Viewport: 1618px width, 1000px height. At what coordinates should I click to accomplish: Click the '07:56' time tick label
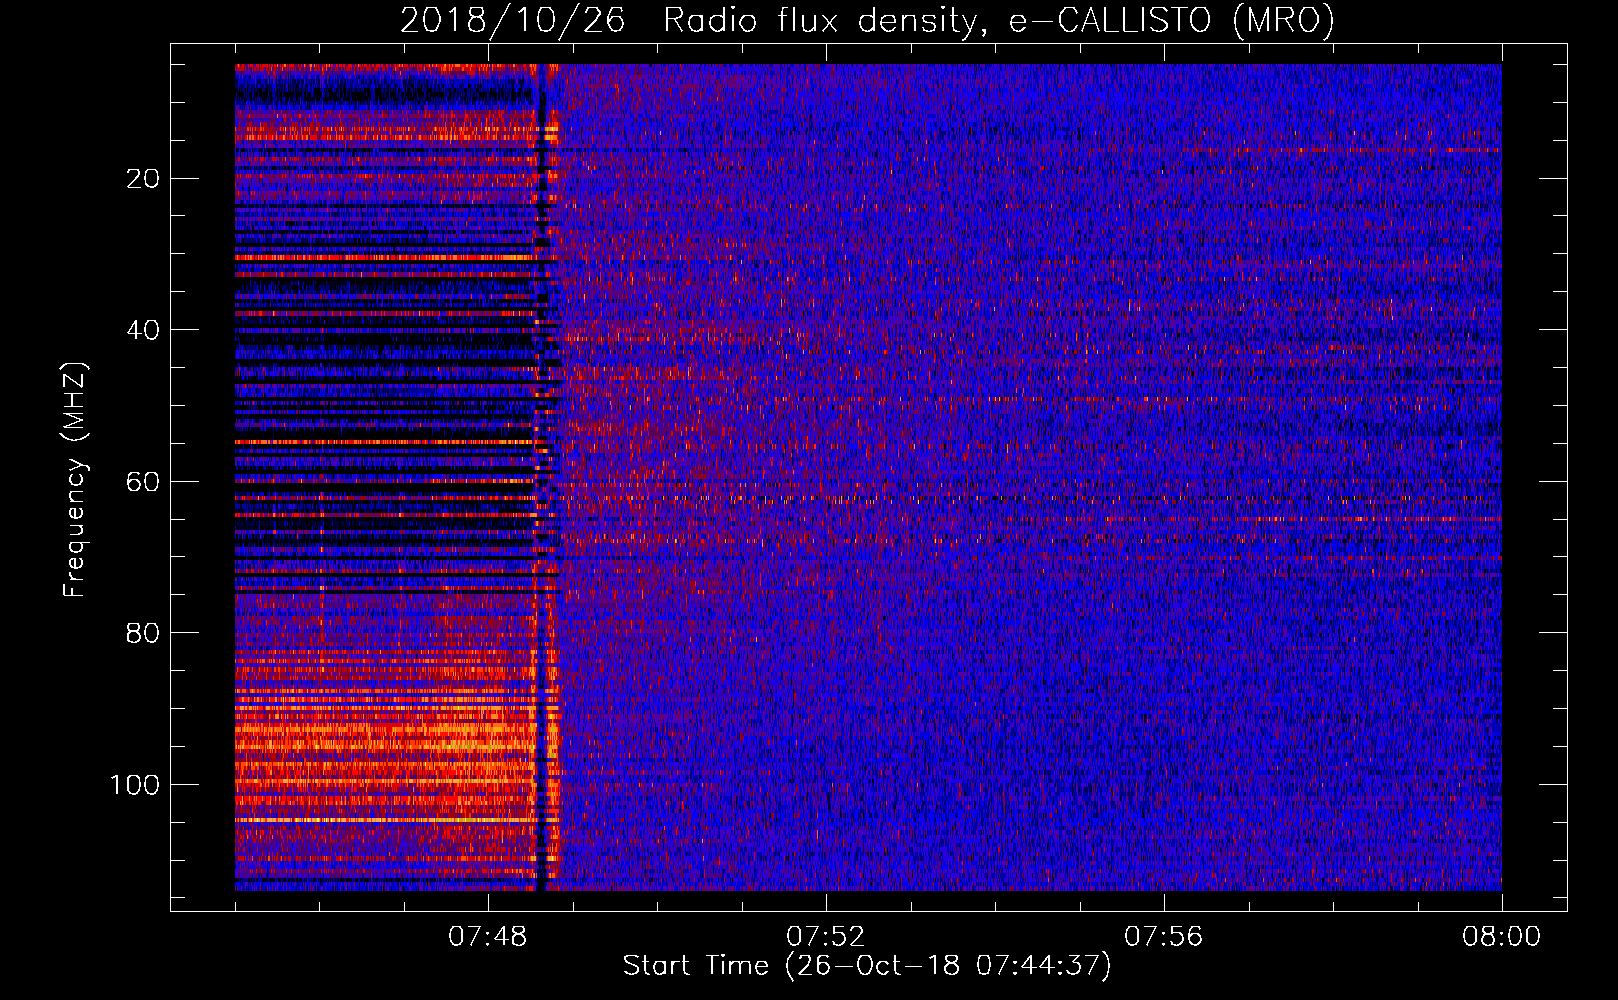(x=1164, y=937)
